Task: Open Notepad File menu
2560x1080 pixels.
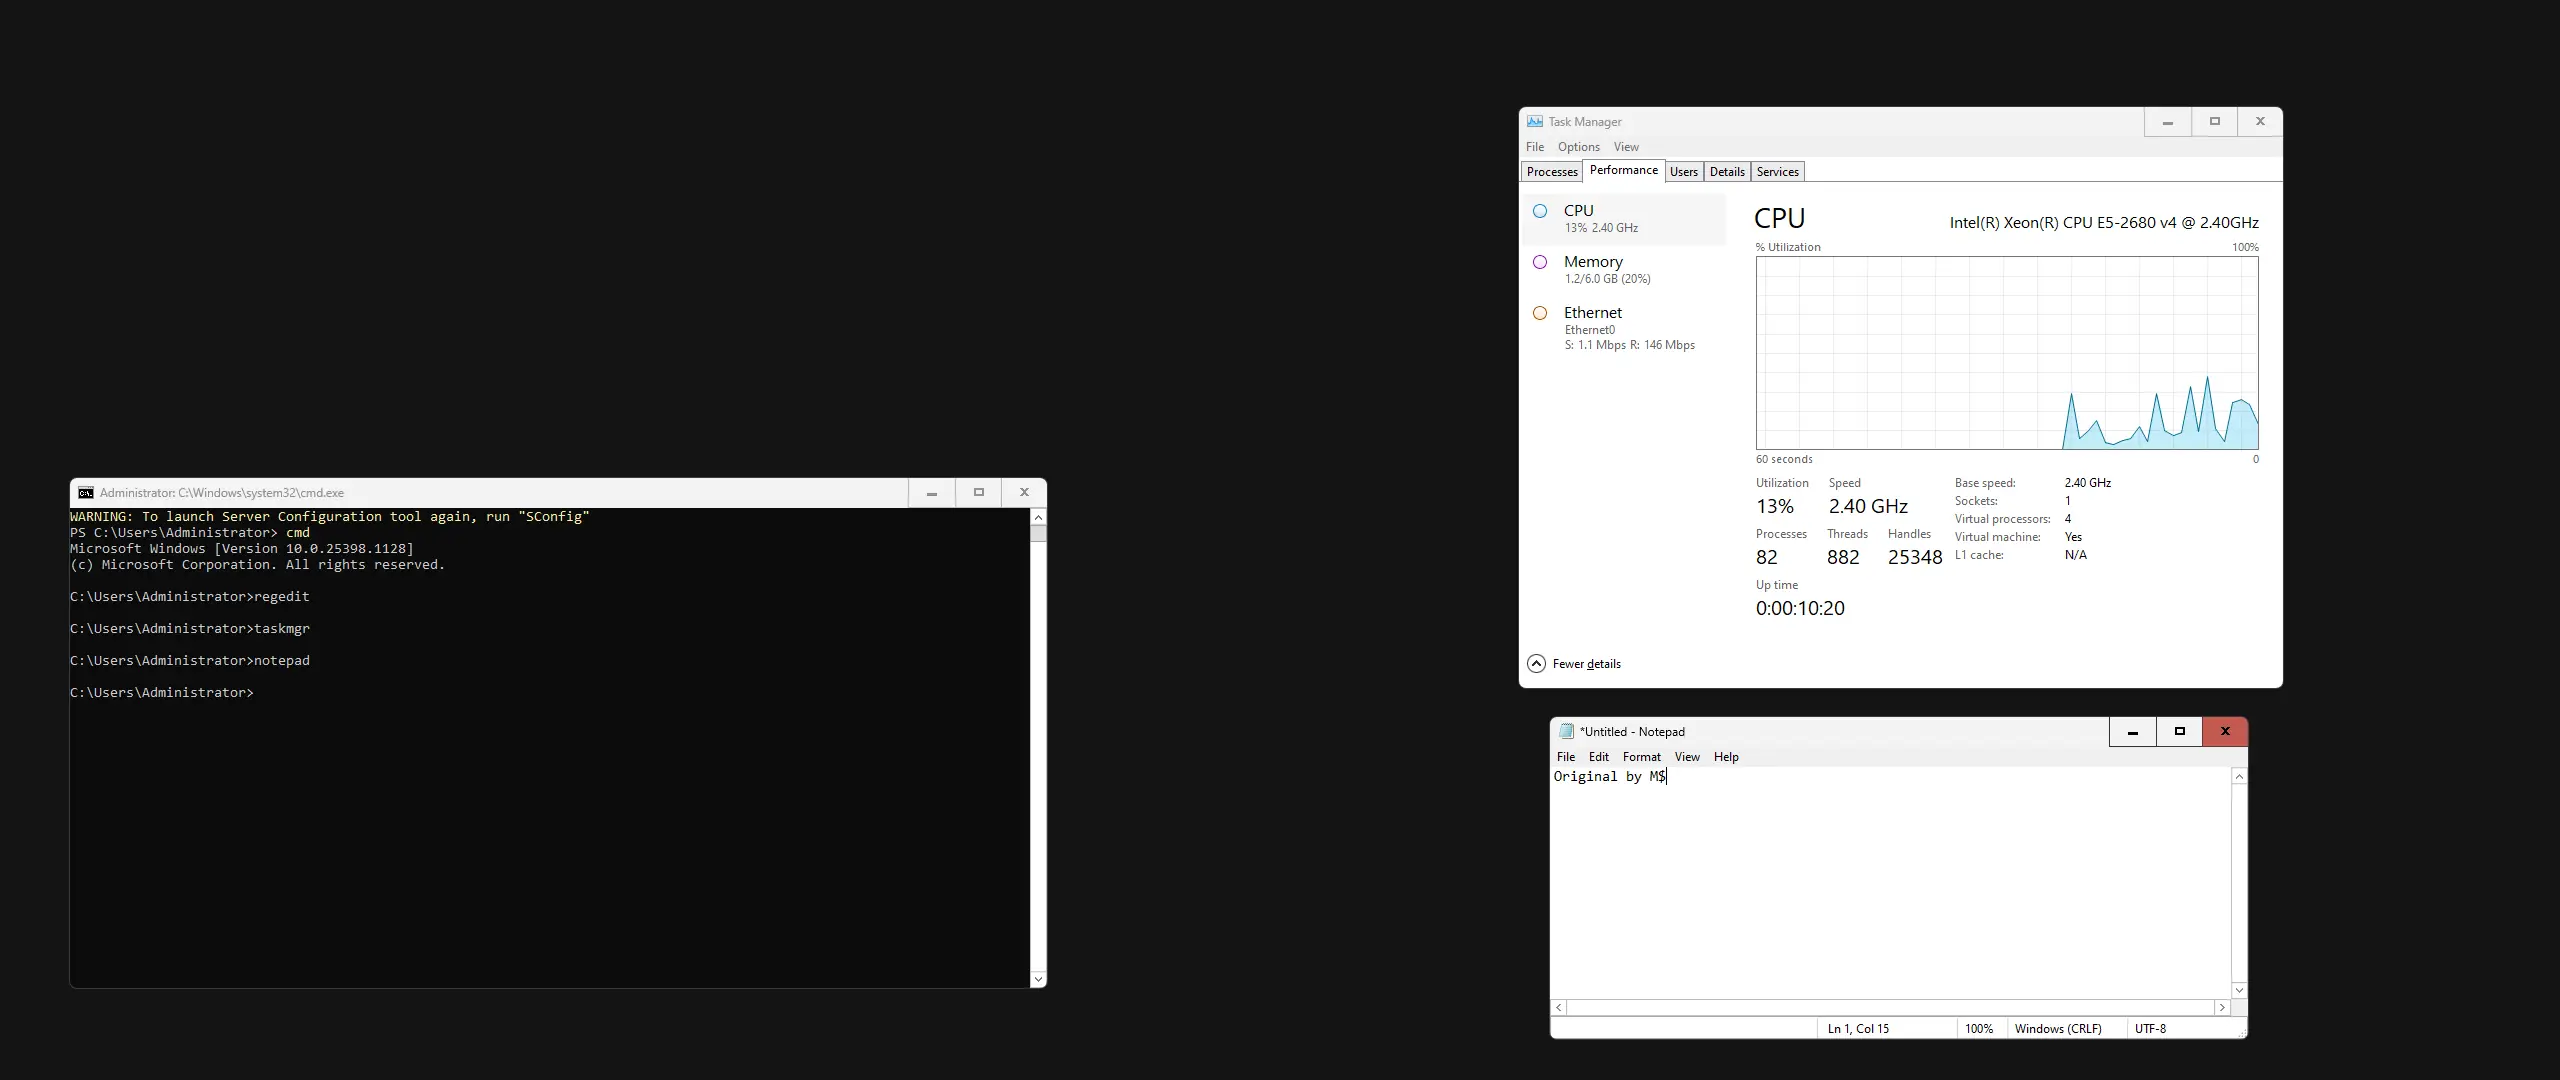Action: click(1565, 757)
